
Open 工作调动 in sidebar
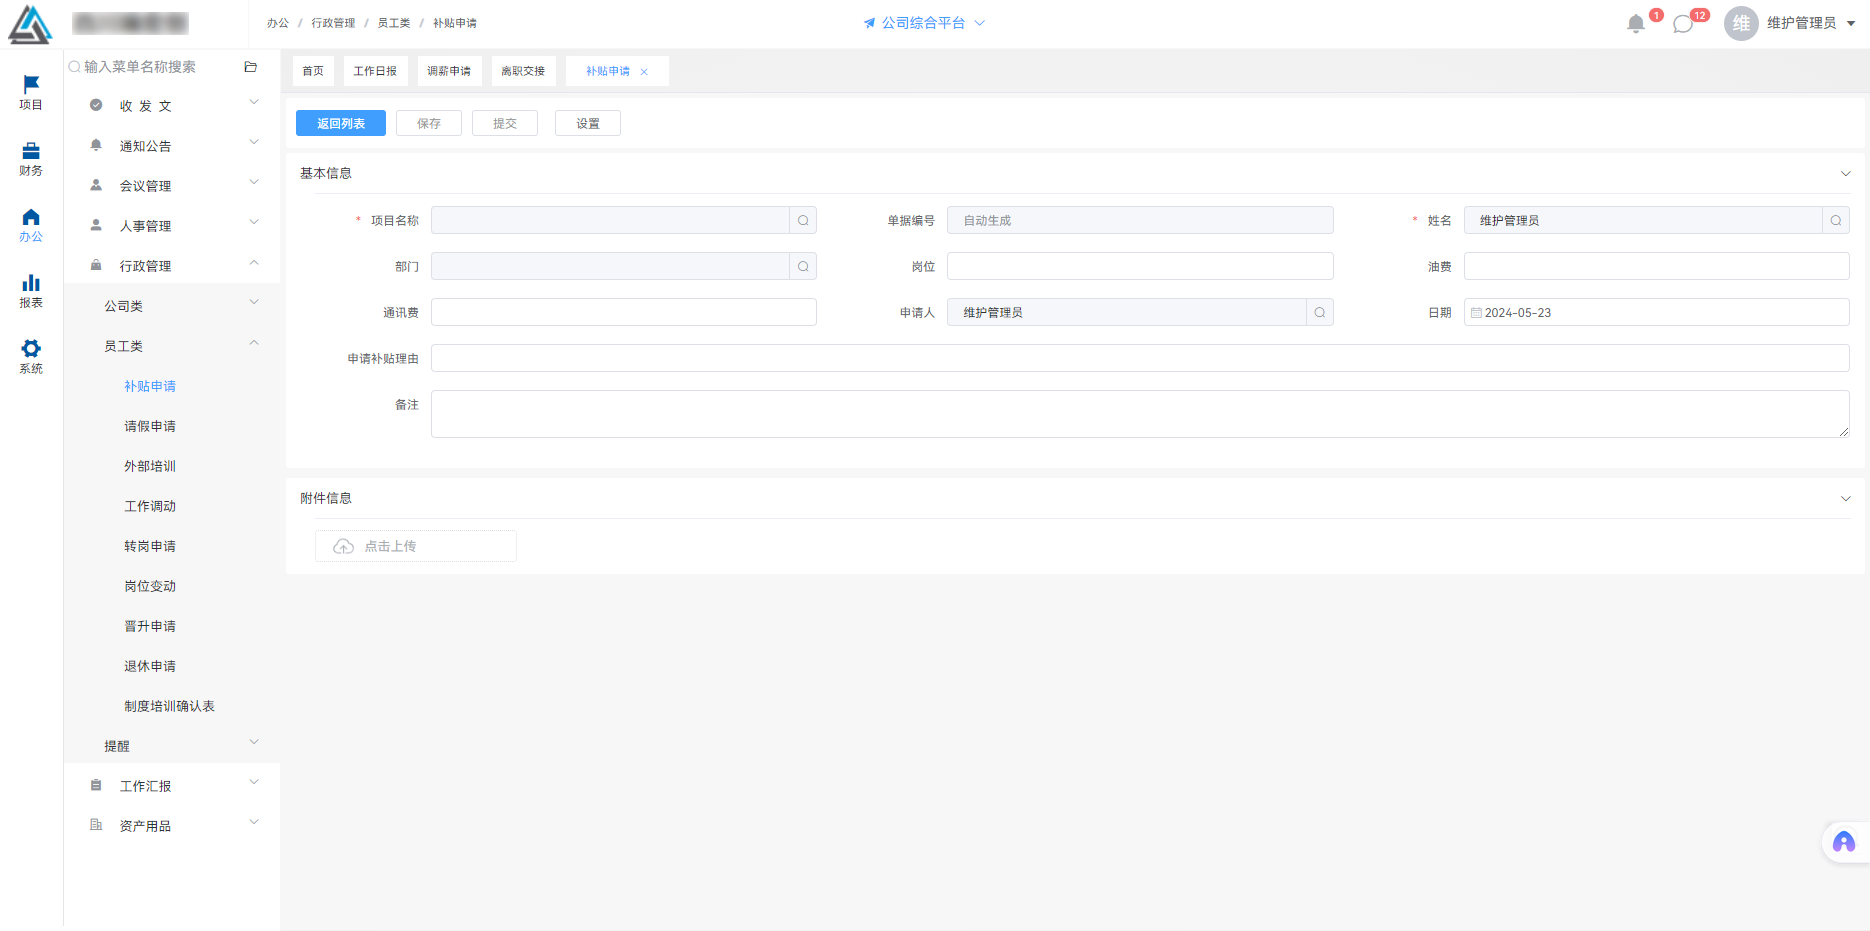(x=150, y=506)
